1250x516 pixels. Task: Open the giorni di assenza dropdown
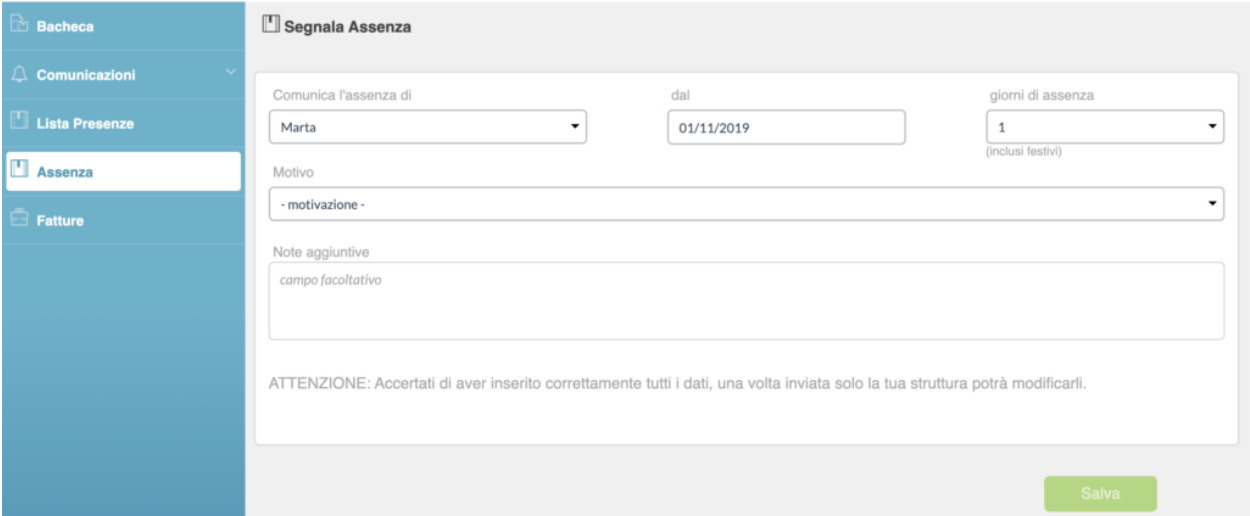coord(1104,127)
